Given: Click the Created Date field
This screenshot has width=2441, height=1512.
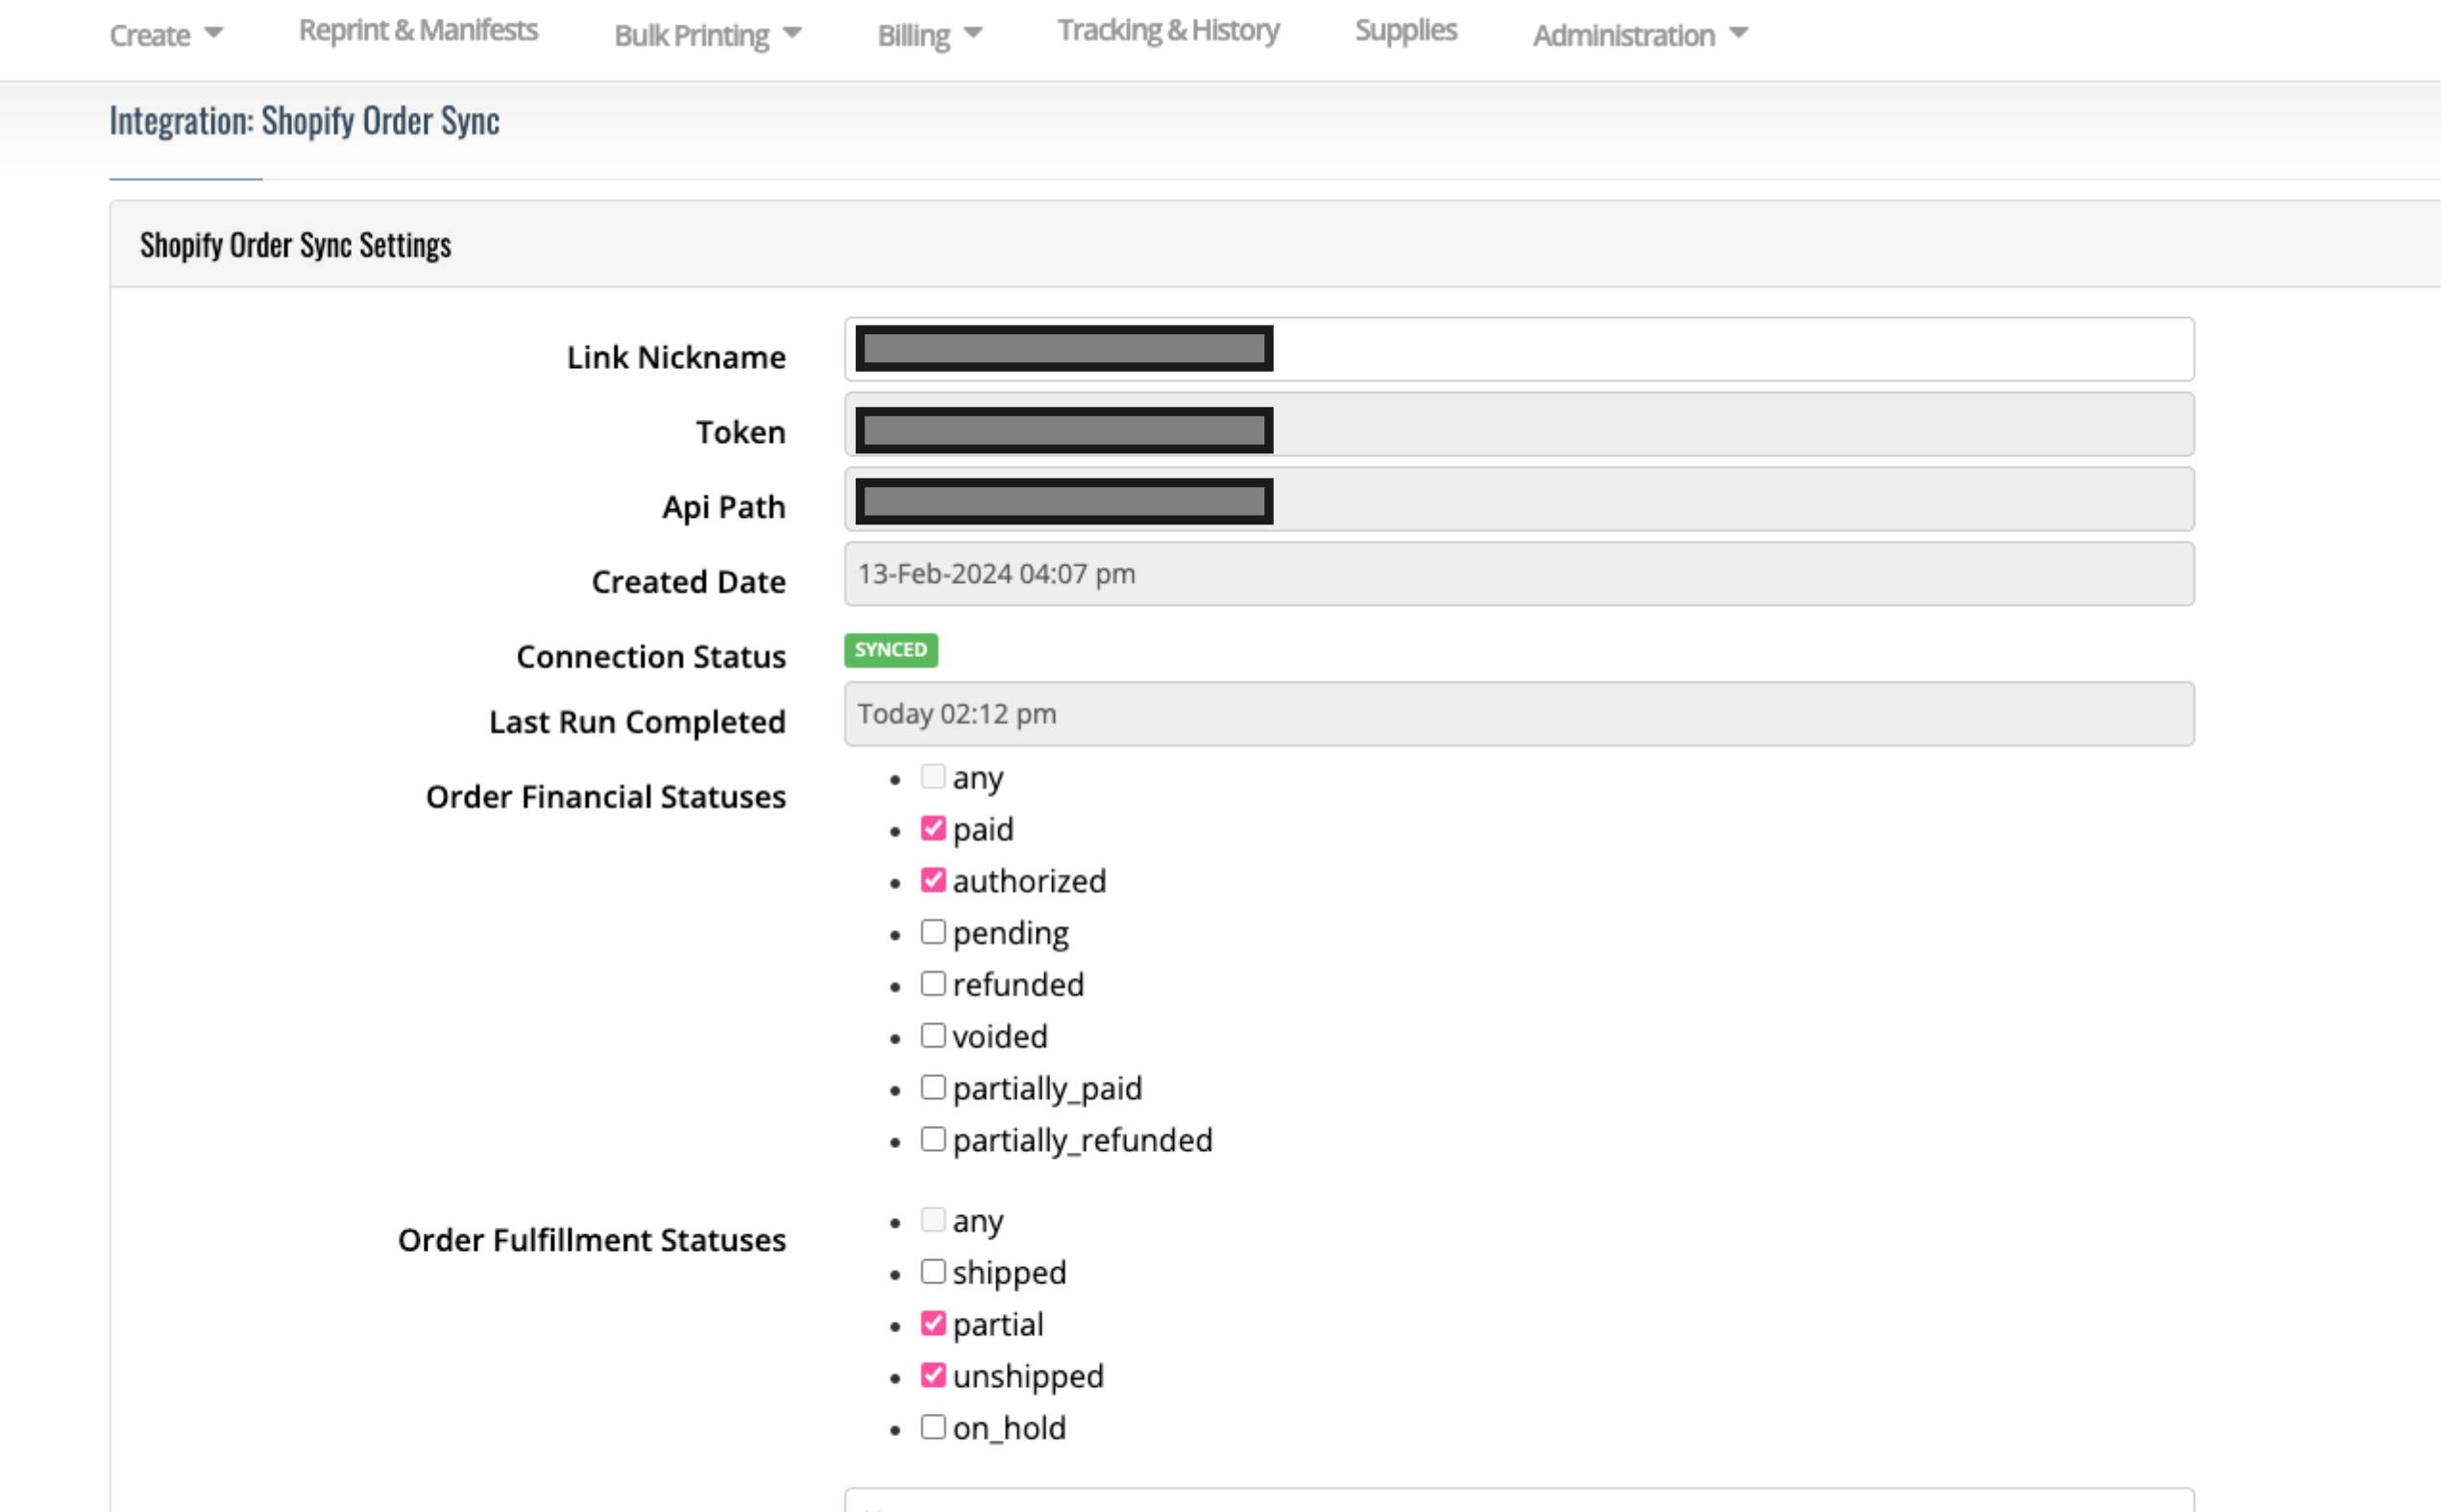Looking at the screenshot, I should coord(1519,574).
